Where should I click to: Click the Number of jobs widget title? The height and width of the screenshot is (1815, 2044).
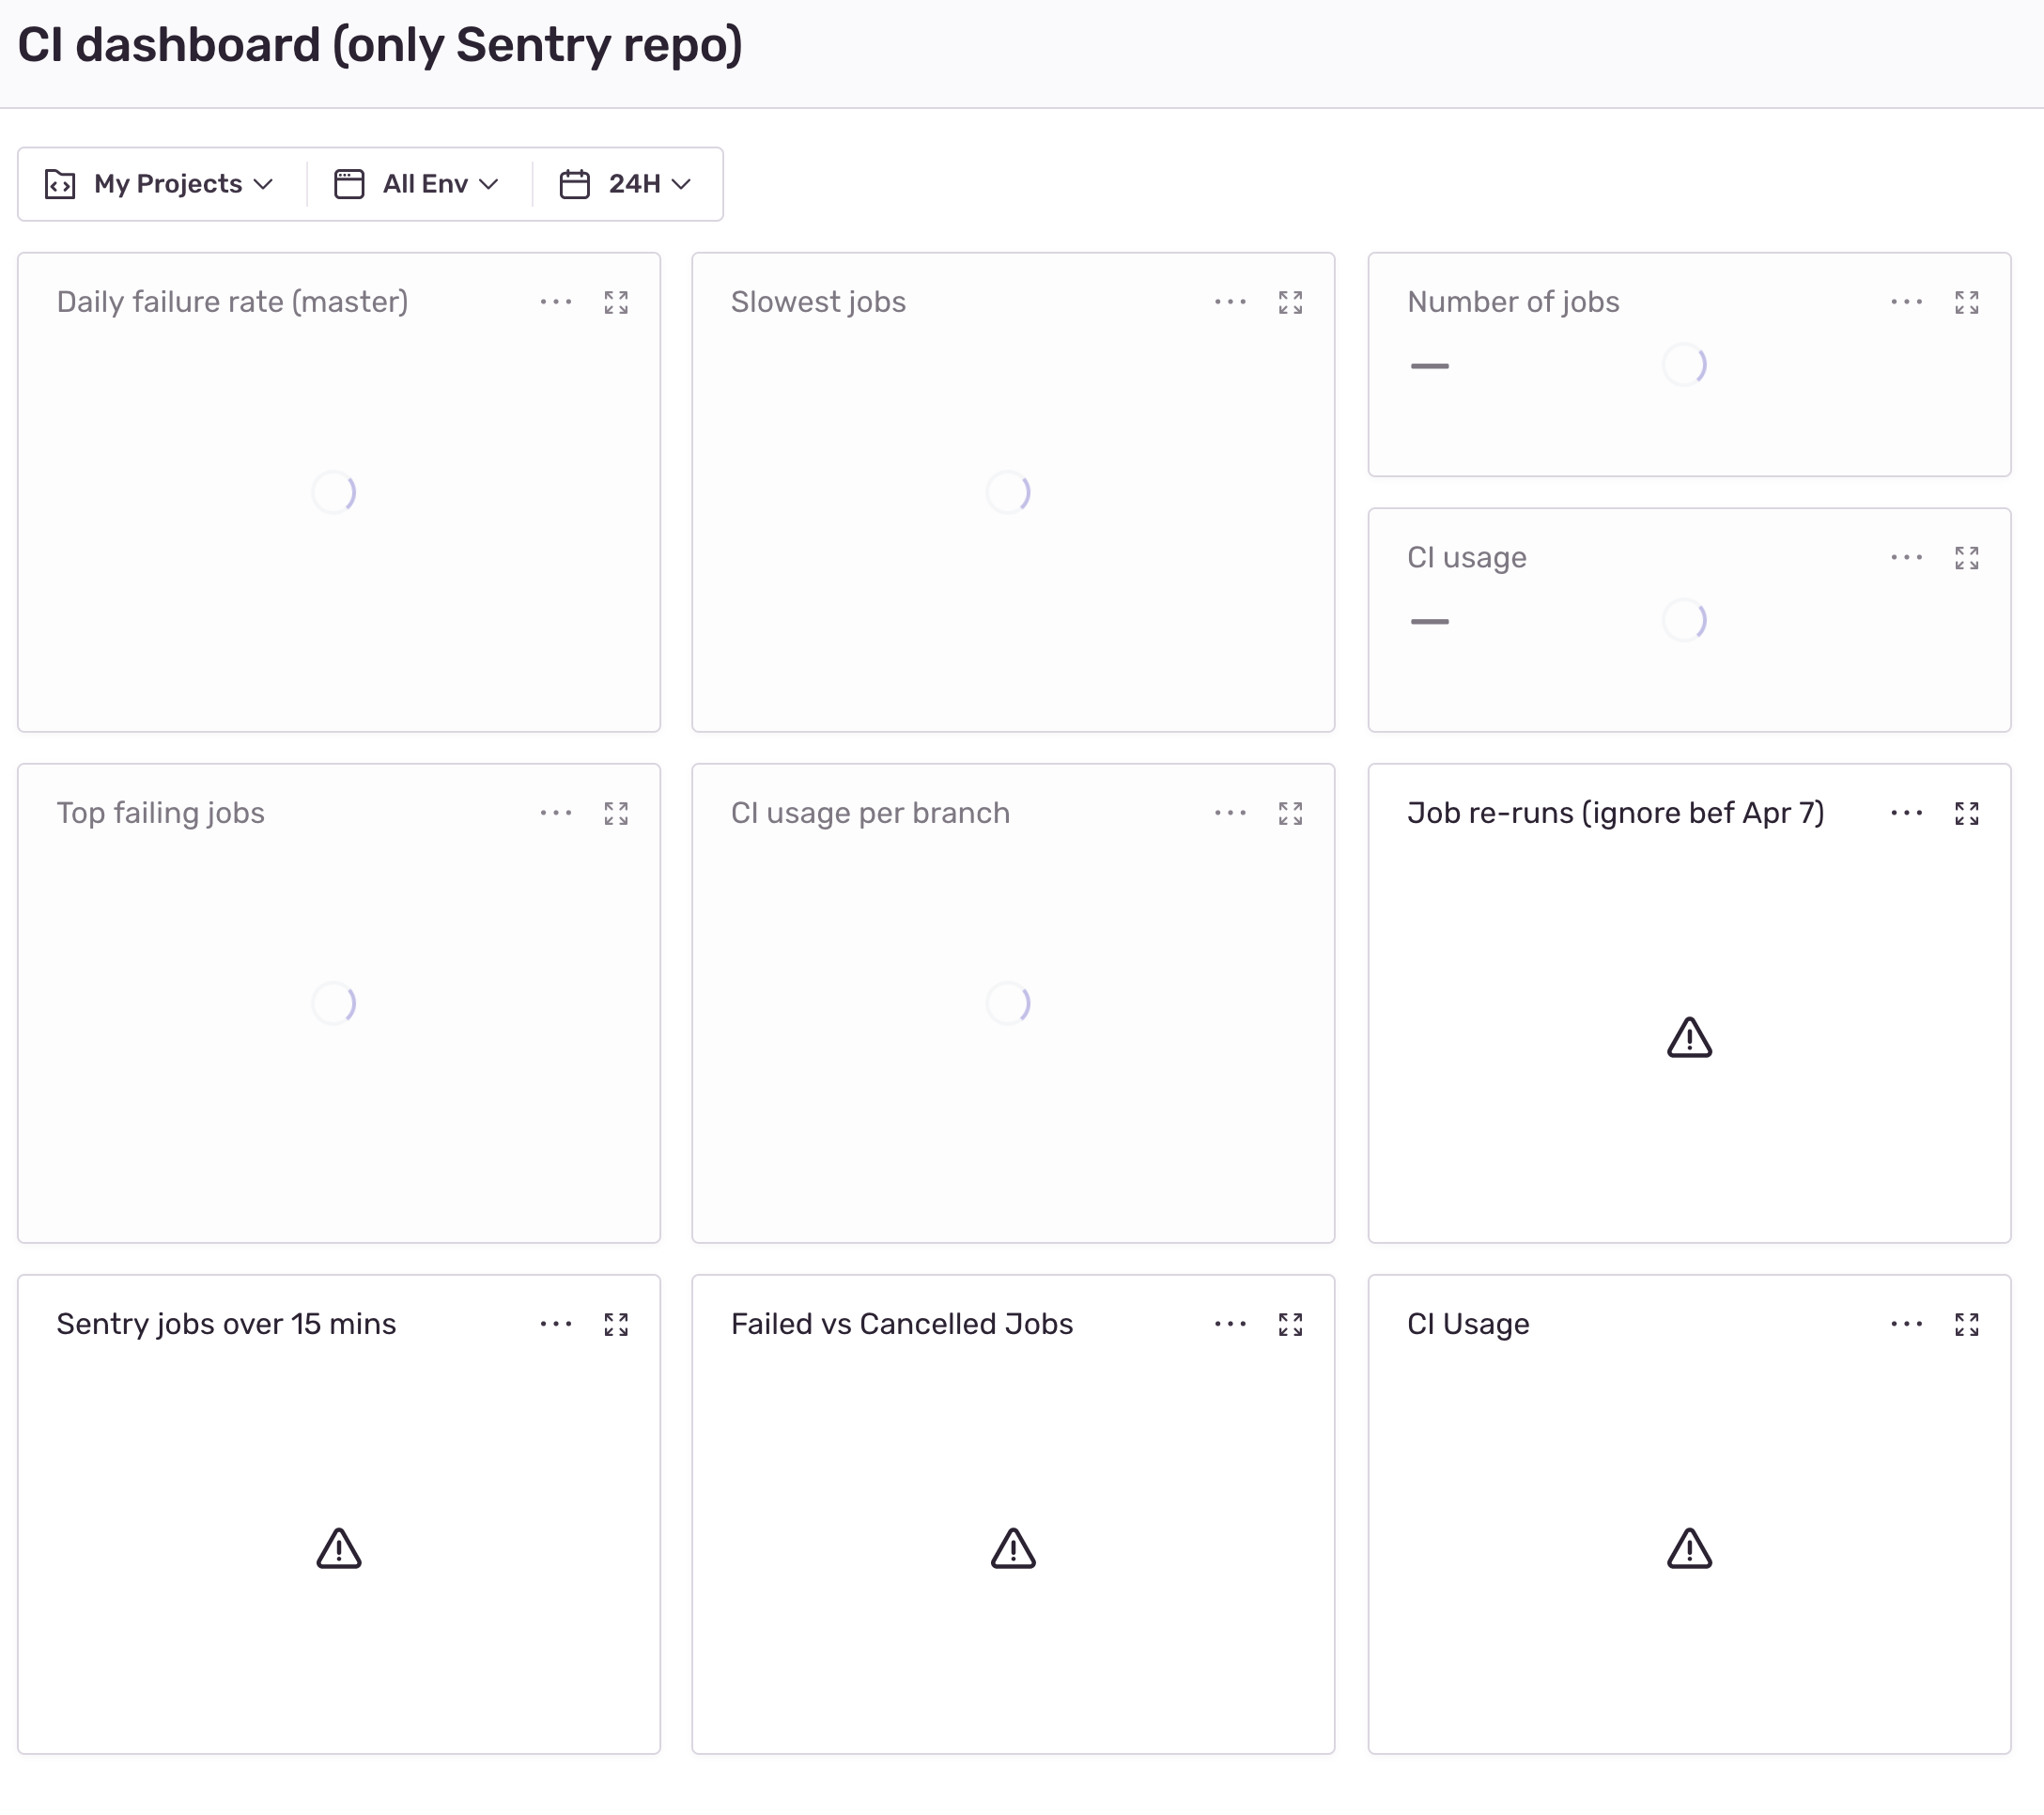pyautogui.click(x=1513, y=302)
